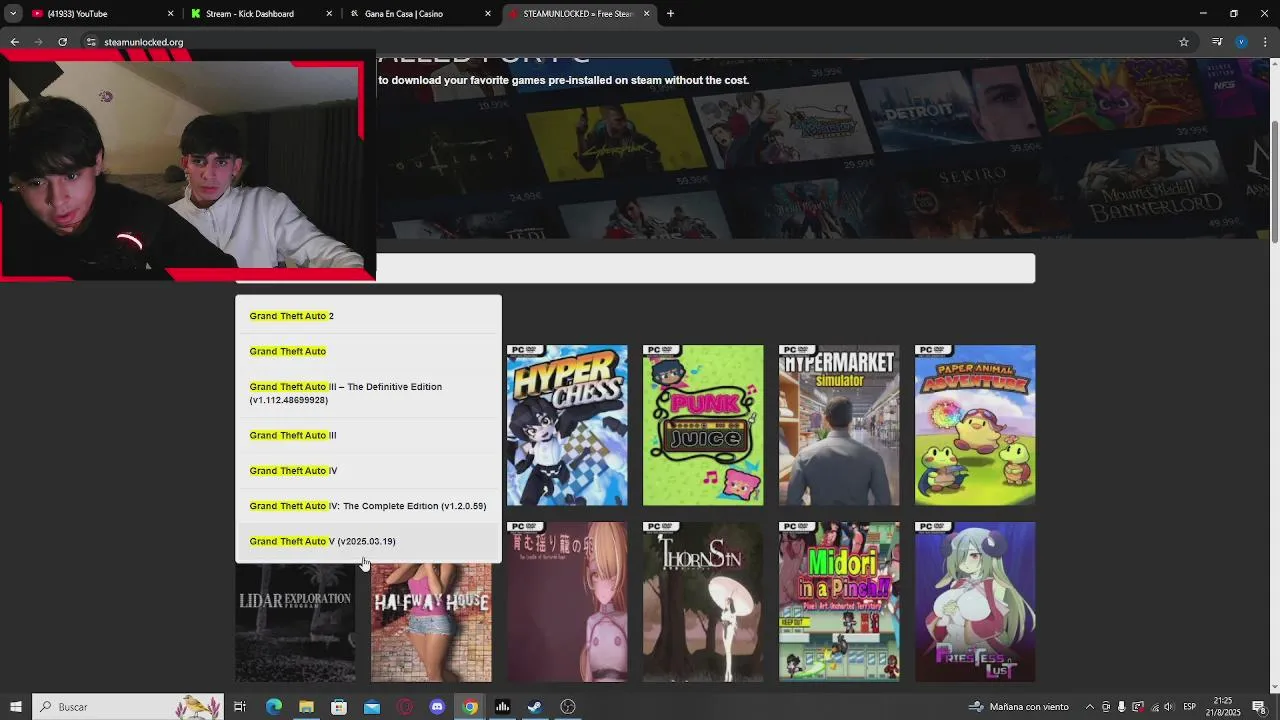Bookmark this page with star icon
This screenshot has width=1280, height=720.
tap(1184, 42)
